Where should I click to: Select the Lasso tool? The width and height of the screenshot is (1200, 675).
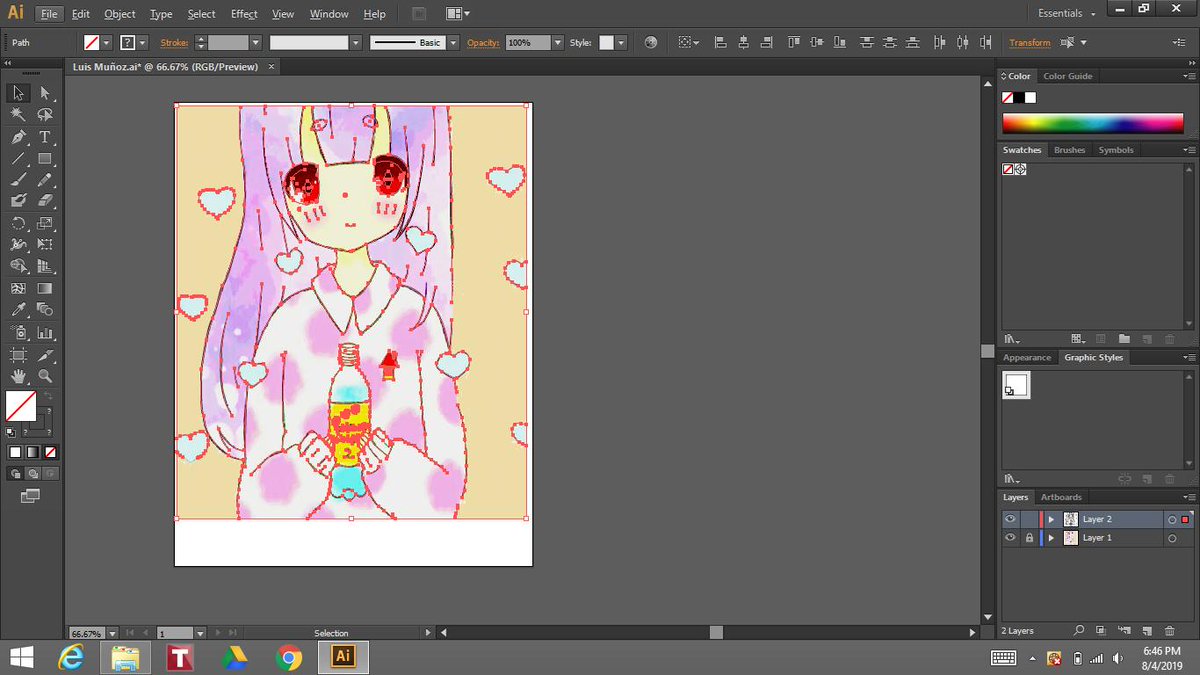[45, 115]
